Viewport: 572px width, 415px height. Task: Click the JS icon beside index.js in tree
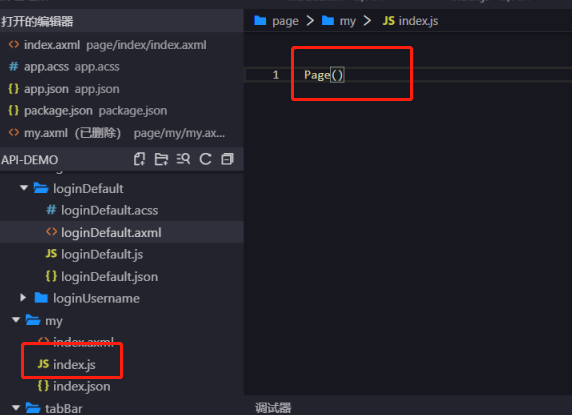tap(43, 364)
